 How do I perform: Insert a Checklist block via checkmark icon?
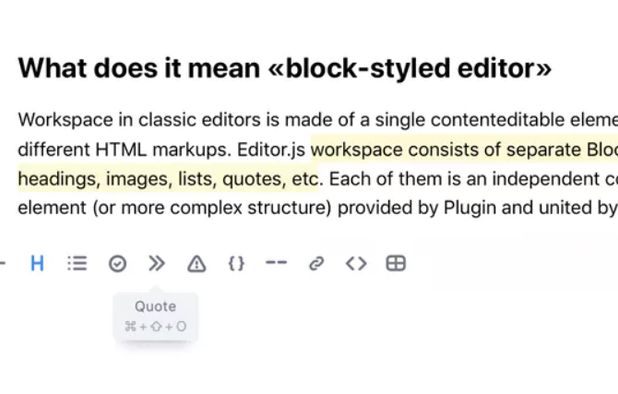tap(117, 264)
